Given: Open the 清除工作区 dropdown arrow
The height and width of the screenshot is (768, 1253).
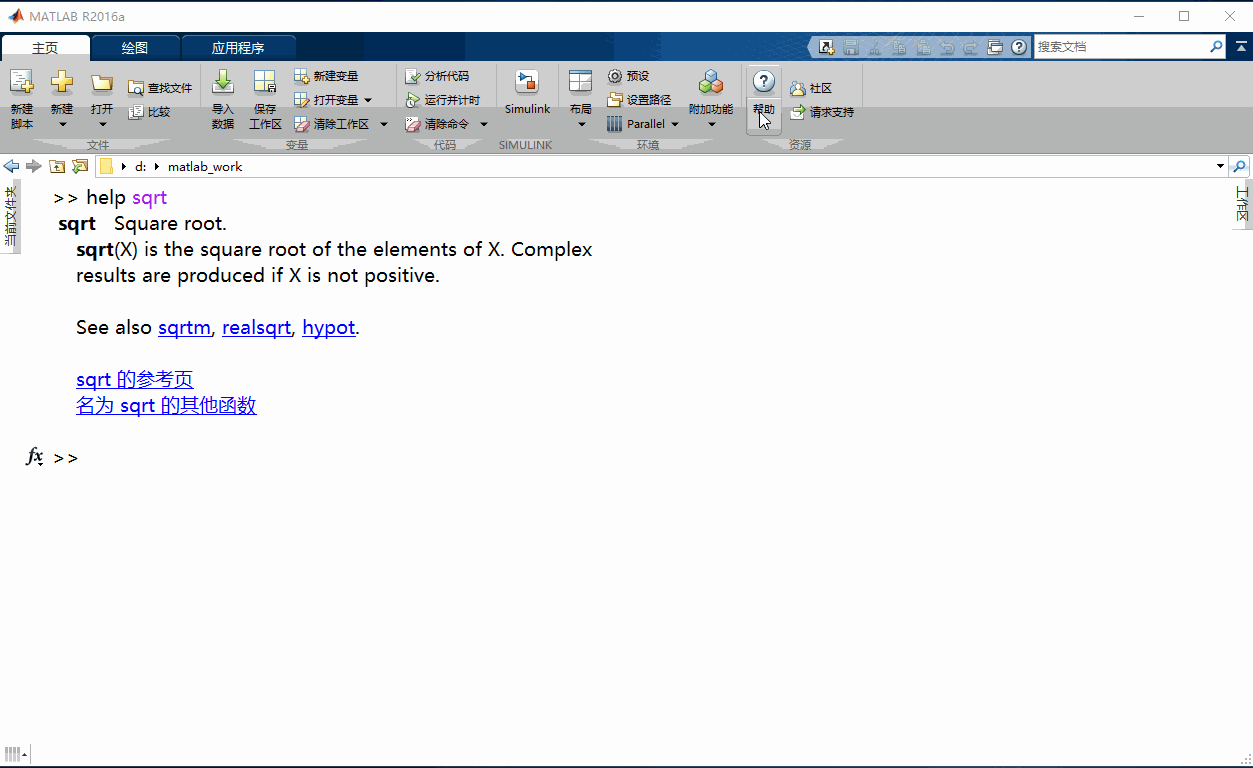Looking at the screenshot, I should click(x=383, y=124).
